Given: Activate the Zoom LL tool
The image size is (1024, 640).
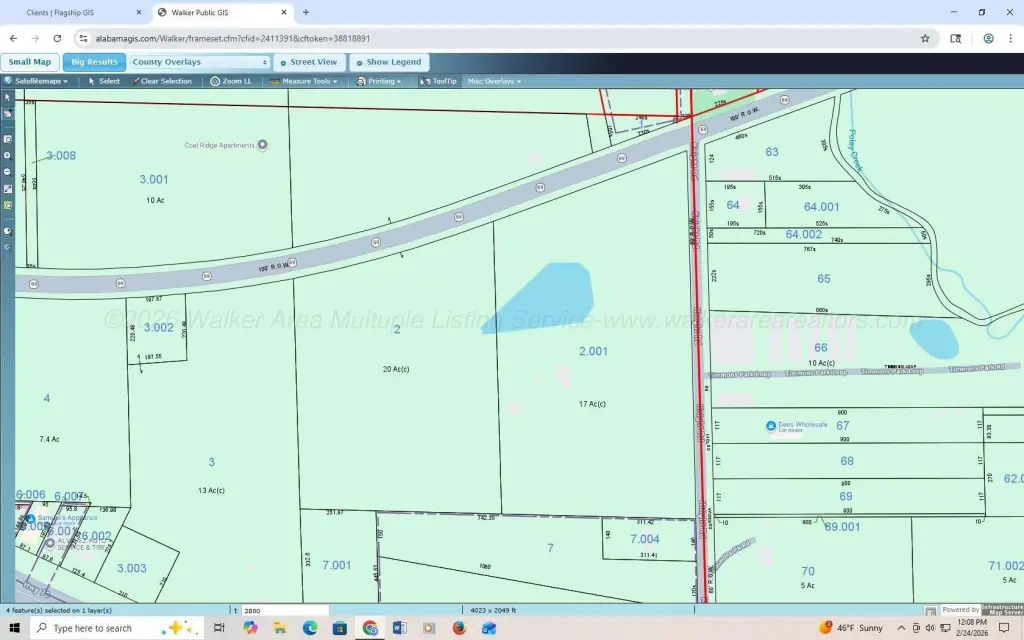Looking at the screenshot, I should tap(231, 81).
